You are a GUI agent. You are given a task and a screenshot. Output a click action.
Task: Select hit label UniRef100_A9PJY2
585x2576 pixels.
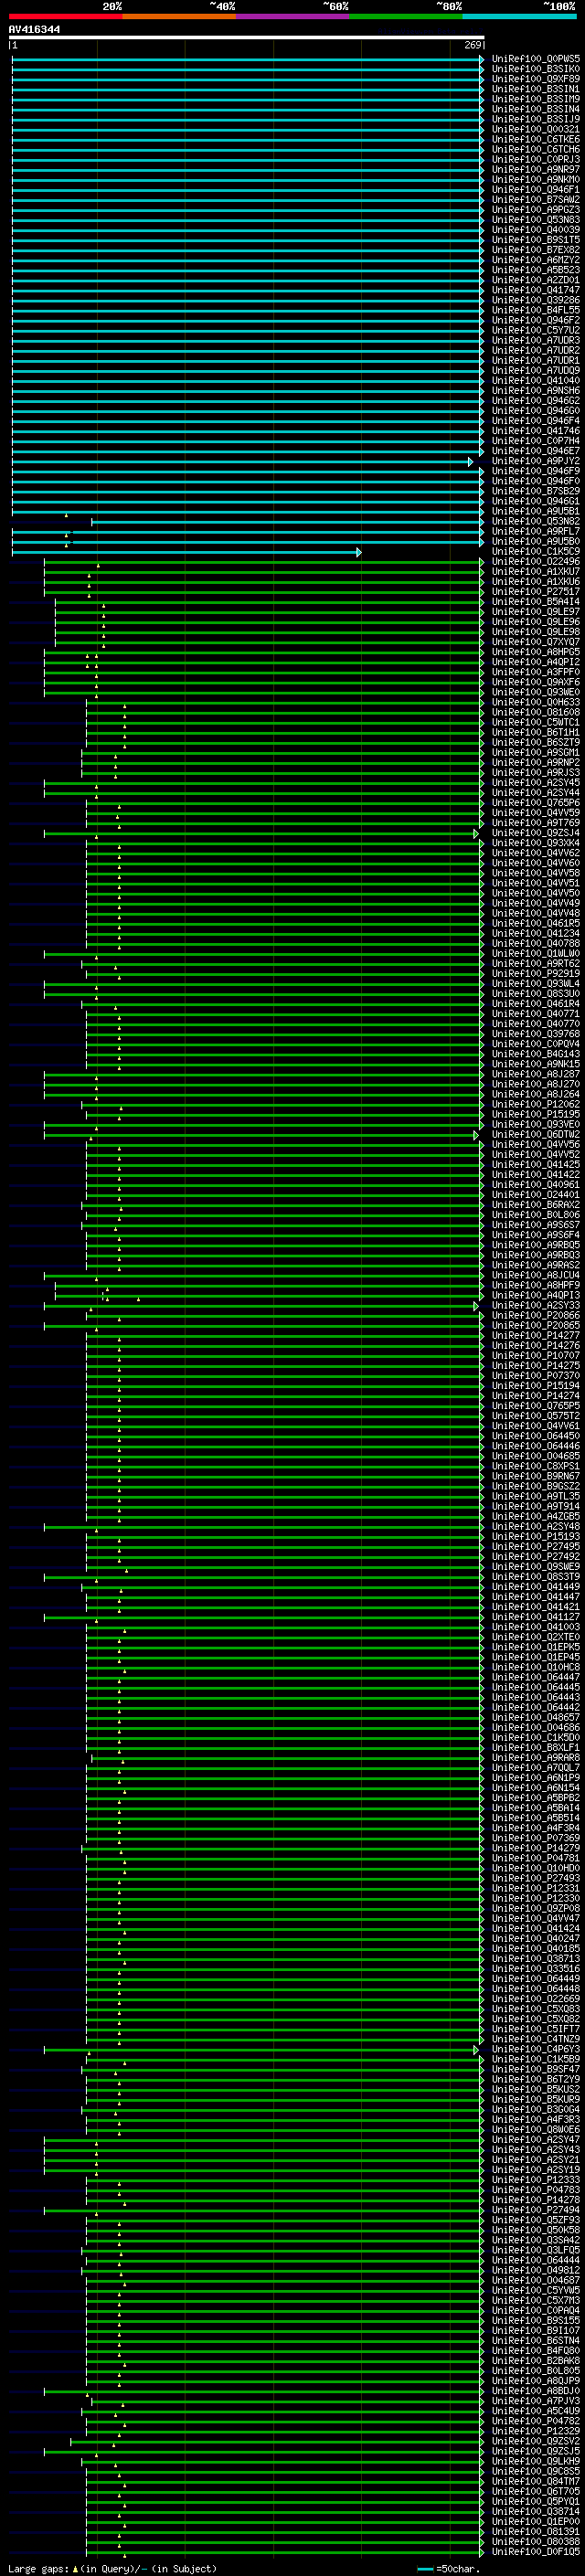pos(536,461)
